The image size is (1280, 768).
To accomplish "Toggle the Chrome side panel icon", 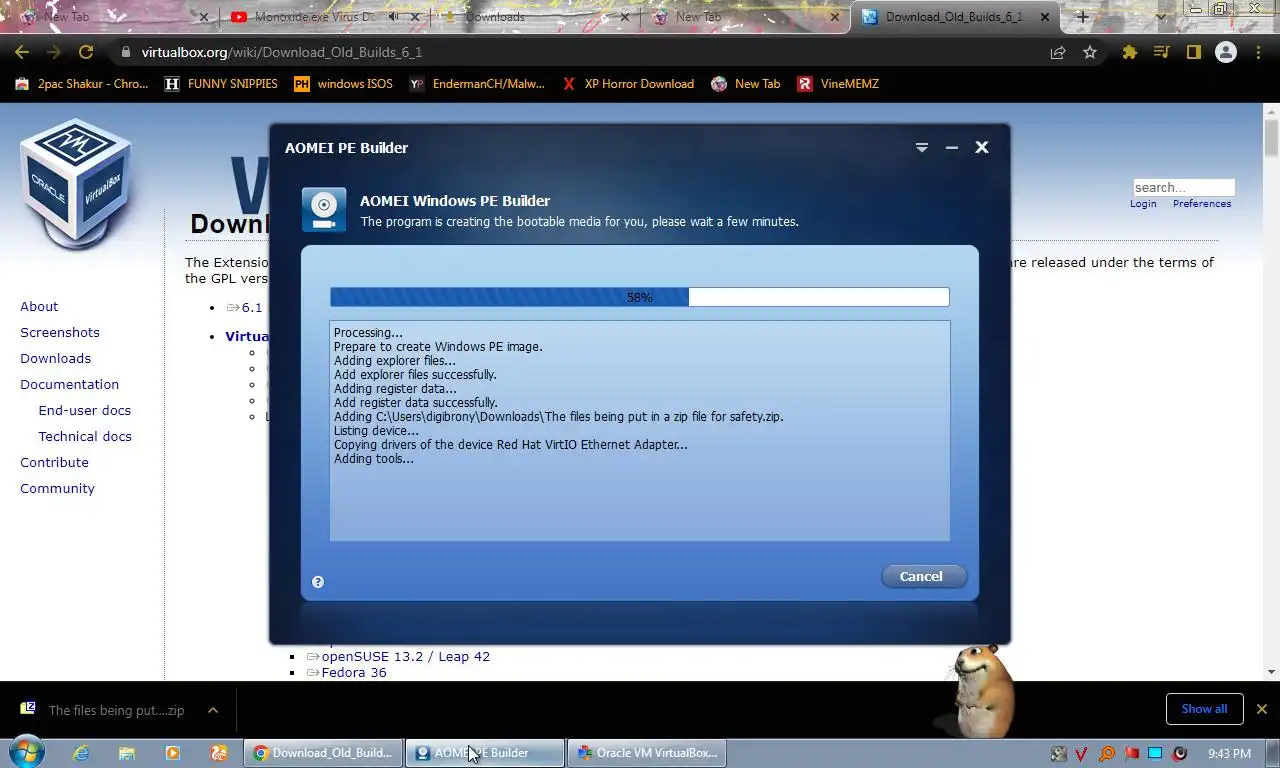I will pyautogui.click(x=1193, y=52).
